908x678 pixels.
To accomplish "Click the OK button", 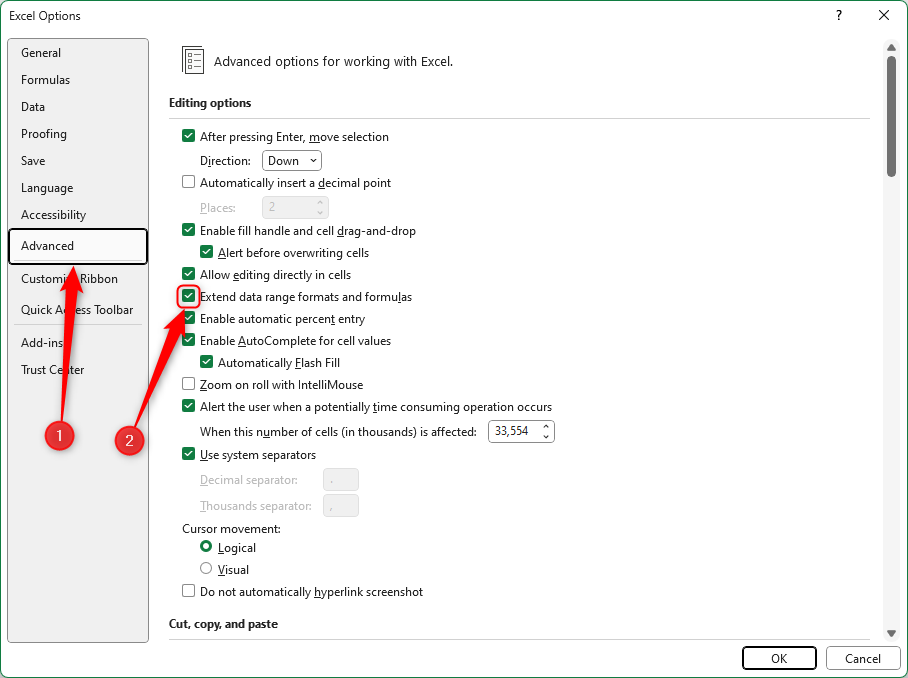I will pos(779,658).
